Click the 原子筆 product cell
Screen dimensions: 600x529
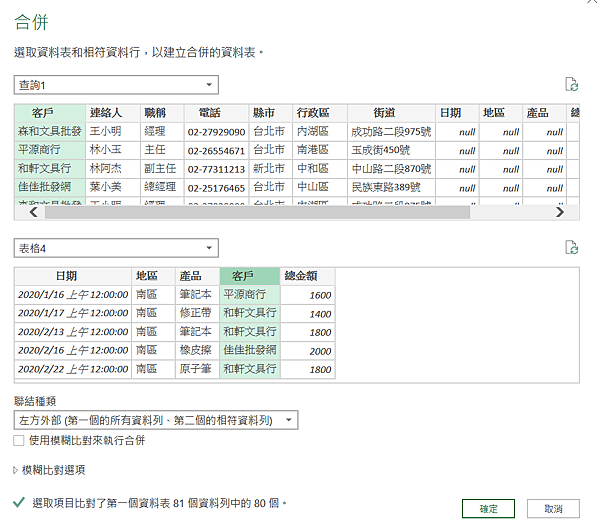(x=197, y=369)
